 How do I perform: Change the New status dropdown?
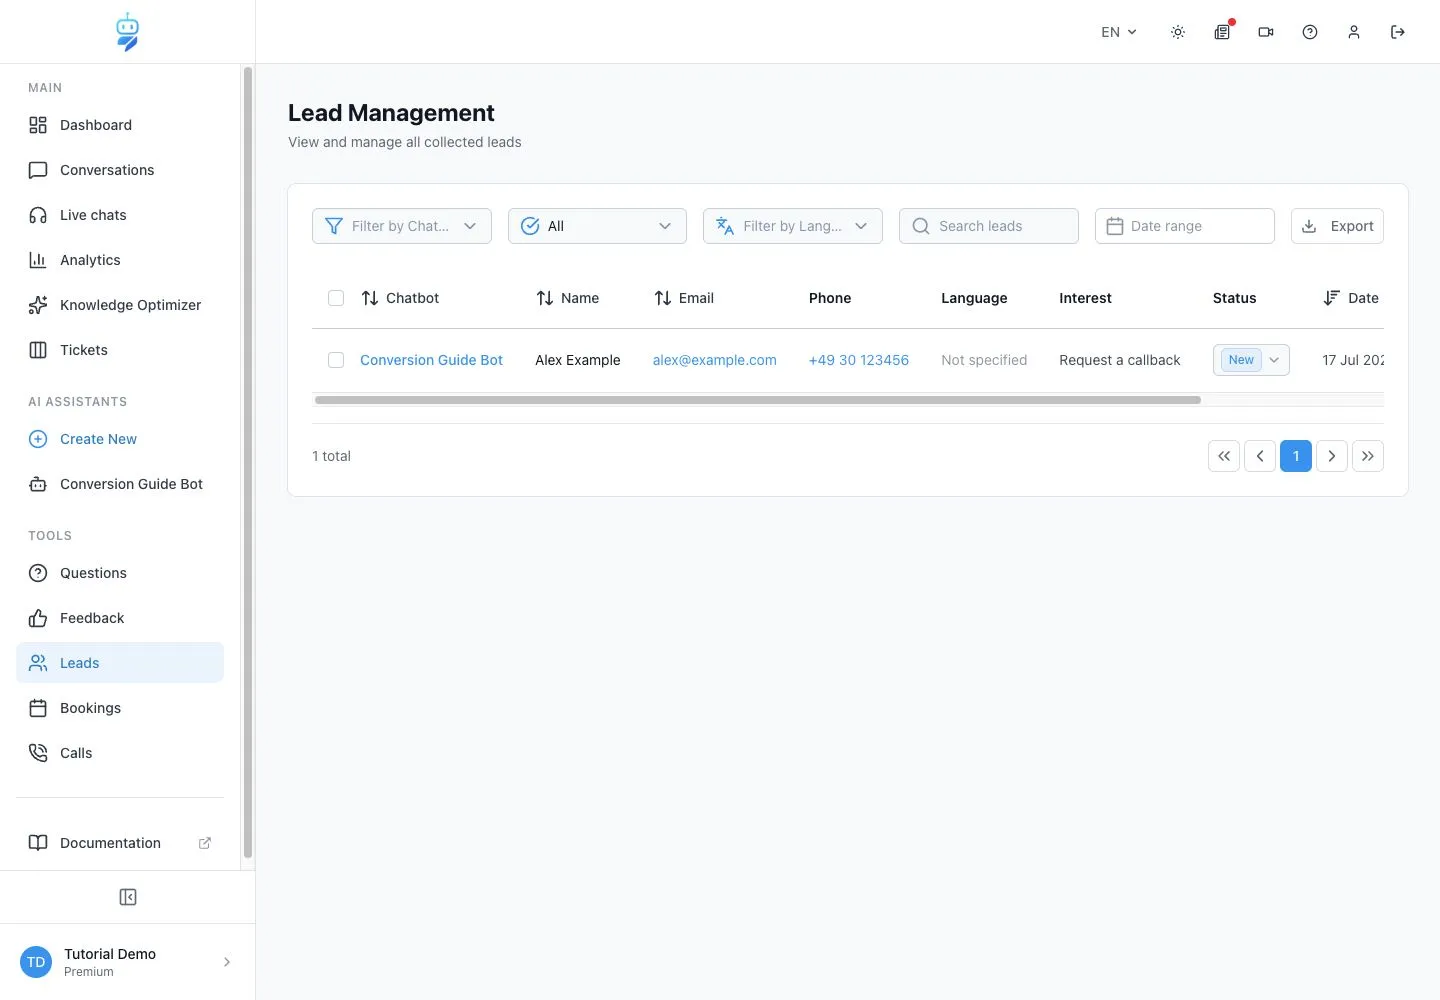(1251, 360)
